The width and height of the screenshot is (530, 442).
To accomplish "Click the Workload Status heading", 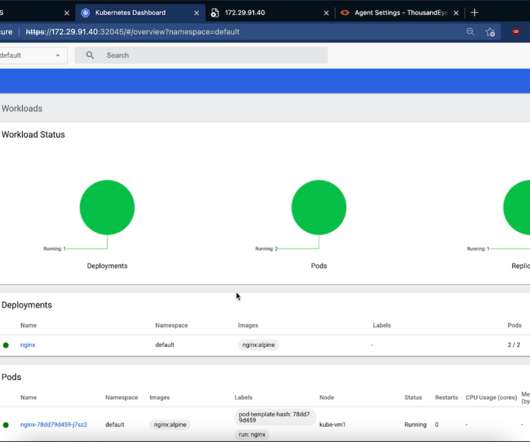I will click(x=33, y=134).
